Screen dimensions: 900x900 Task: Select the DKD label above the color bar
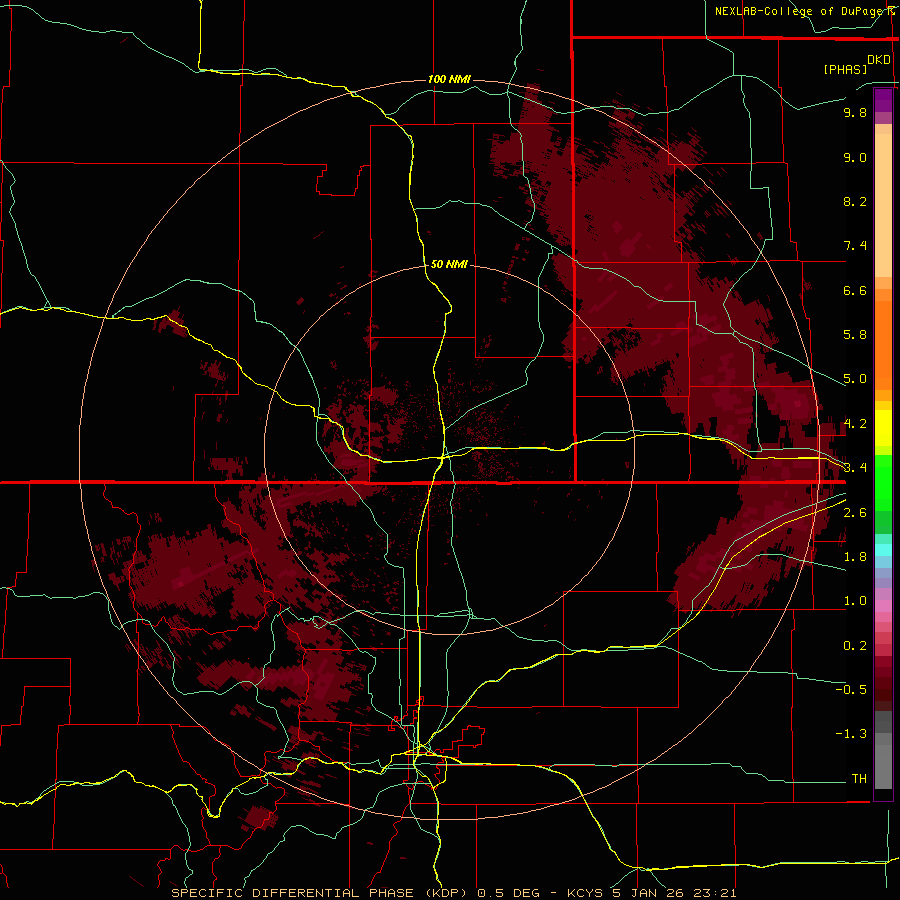(x=879, y=60)
